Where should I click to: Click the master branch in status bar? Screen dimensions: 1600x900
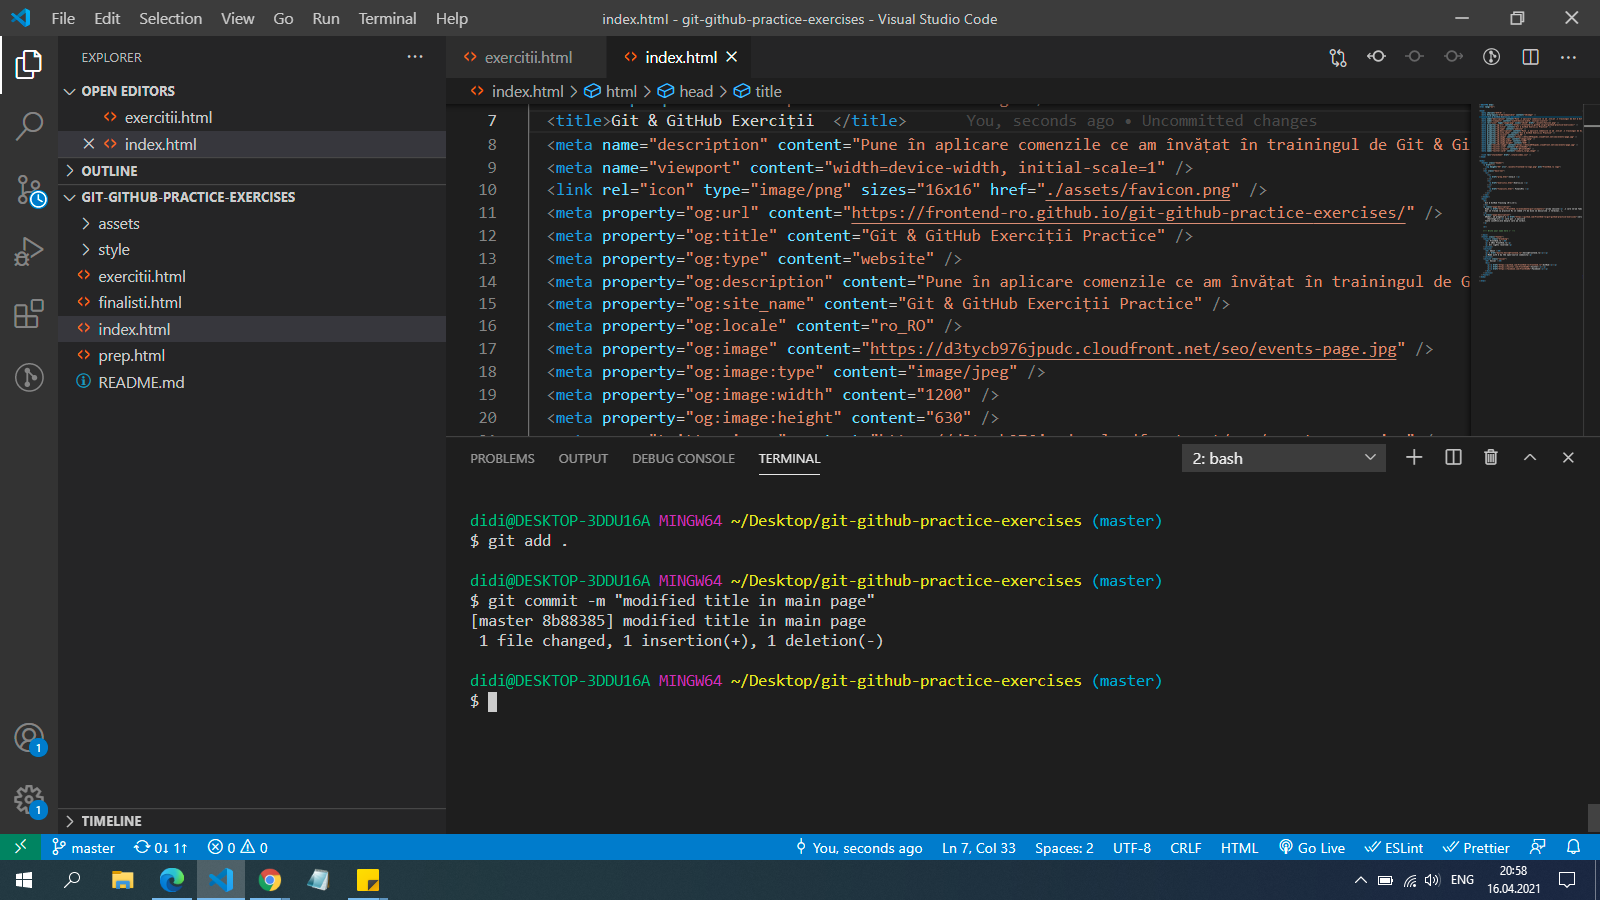point(84,848)
